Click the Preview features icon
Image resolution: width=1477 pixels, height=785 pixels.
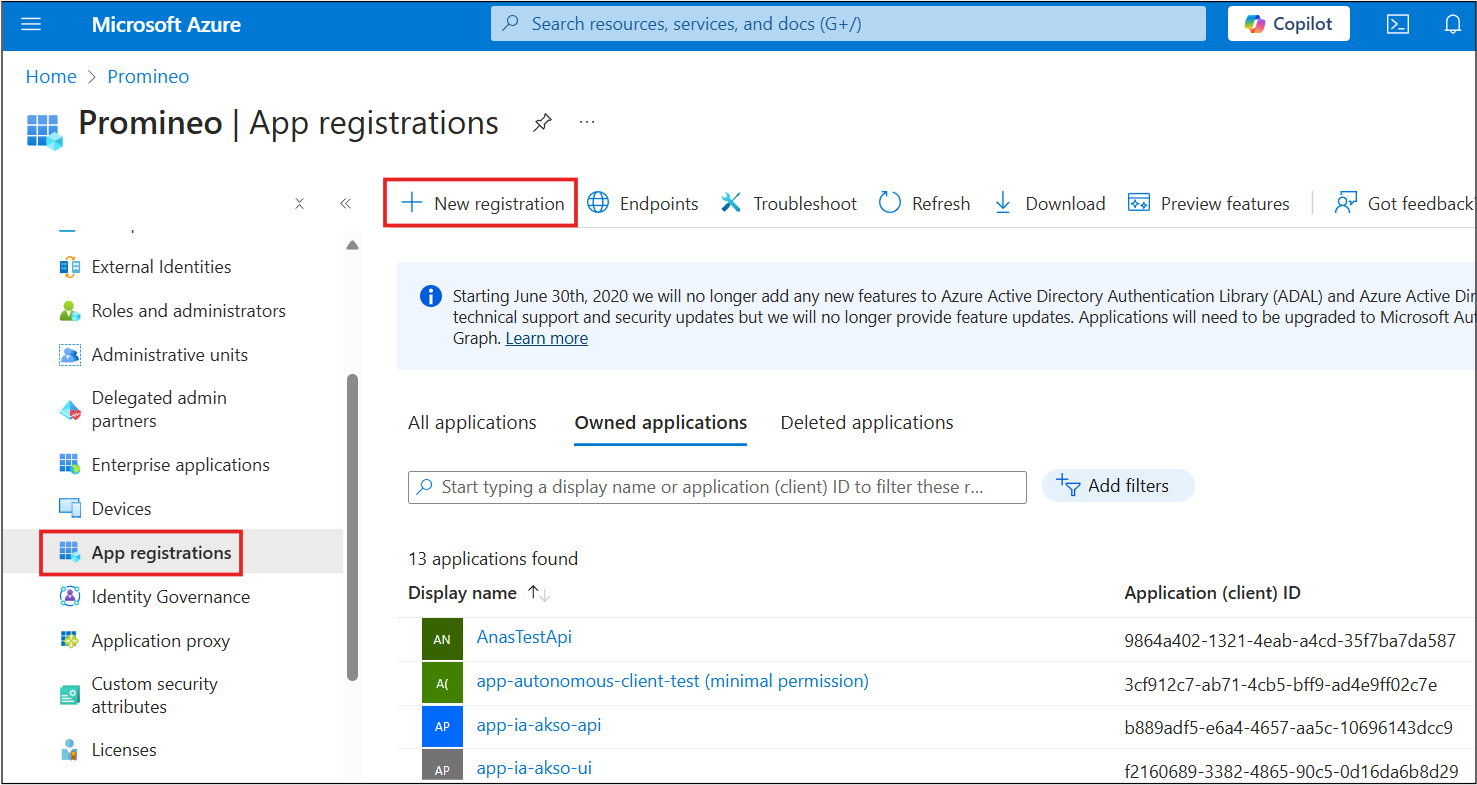[1139, 203]
